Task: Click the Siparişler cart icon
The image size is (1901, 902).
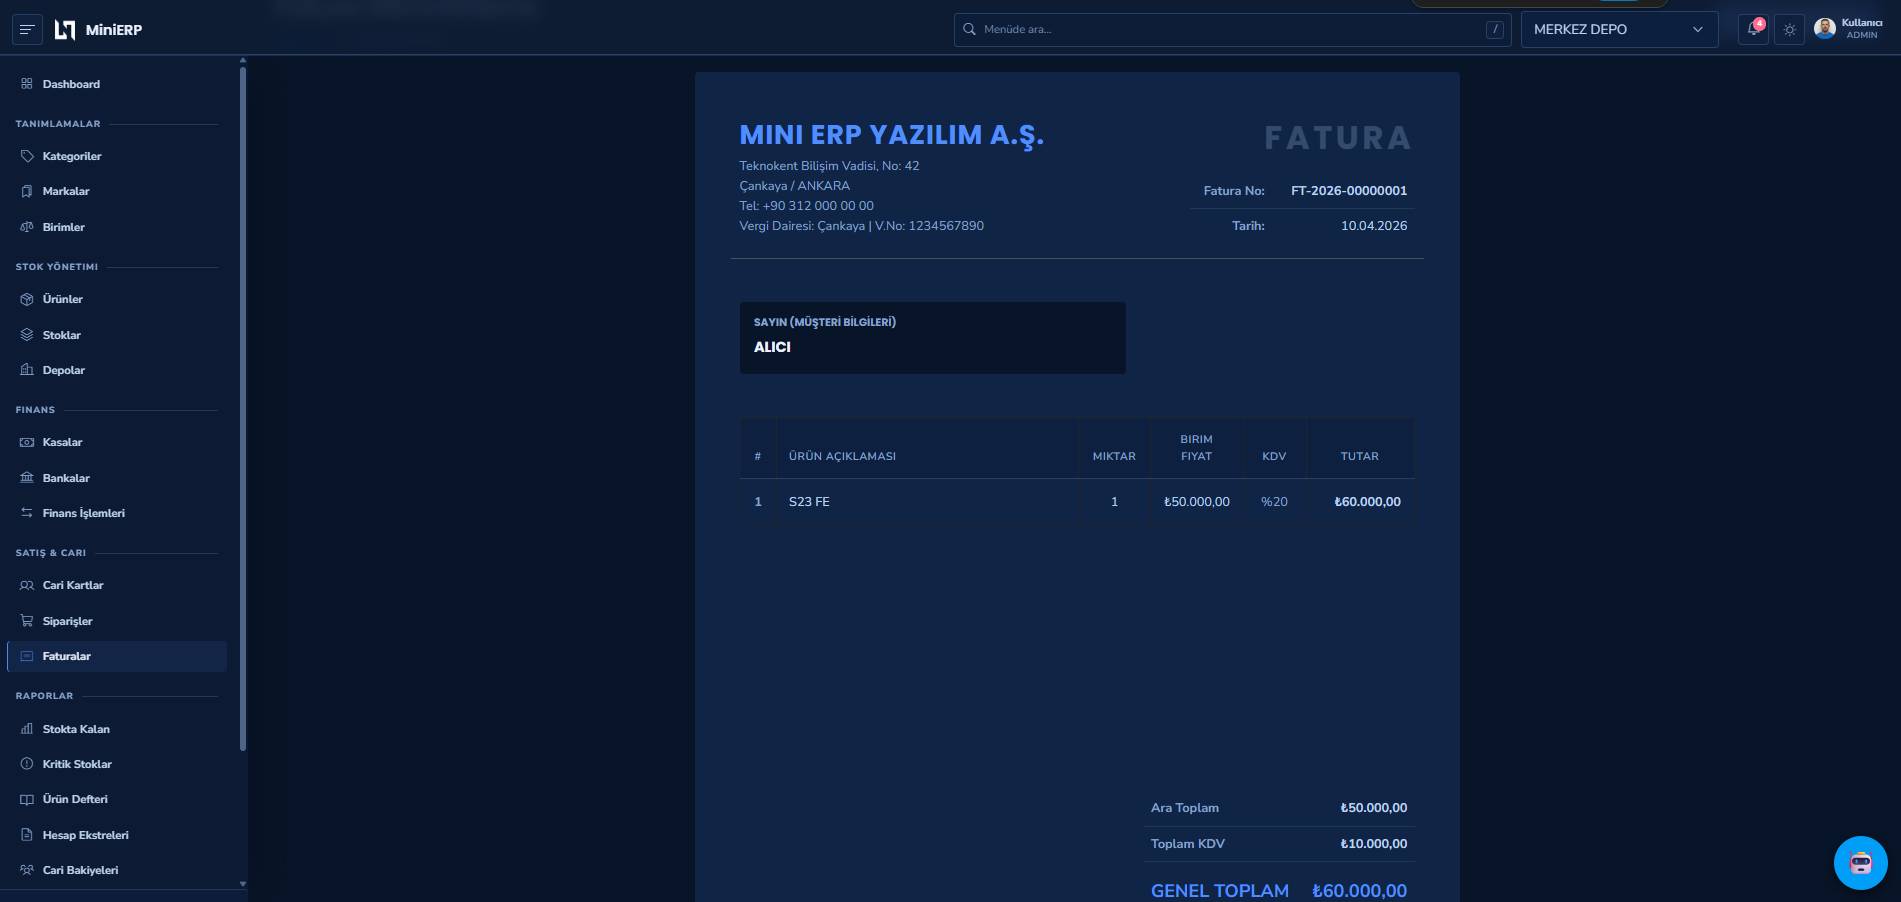Action: coord(27,621)
